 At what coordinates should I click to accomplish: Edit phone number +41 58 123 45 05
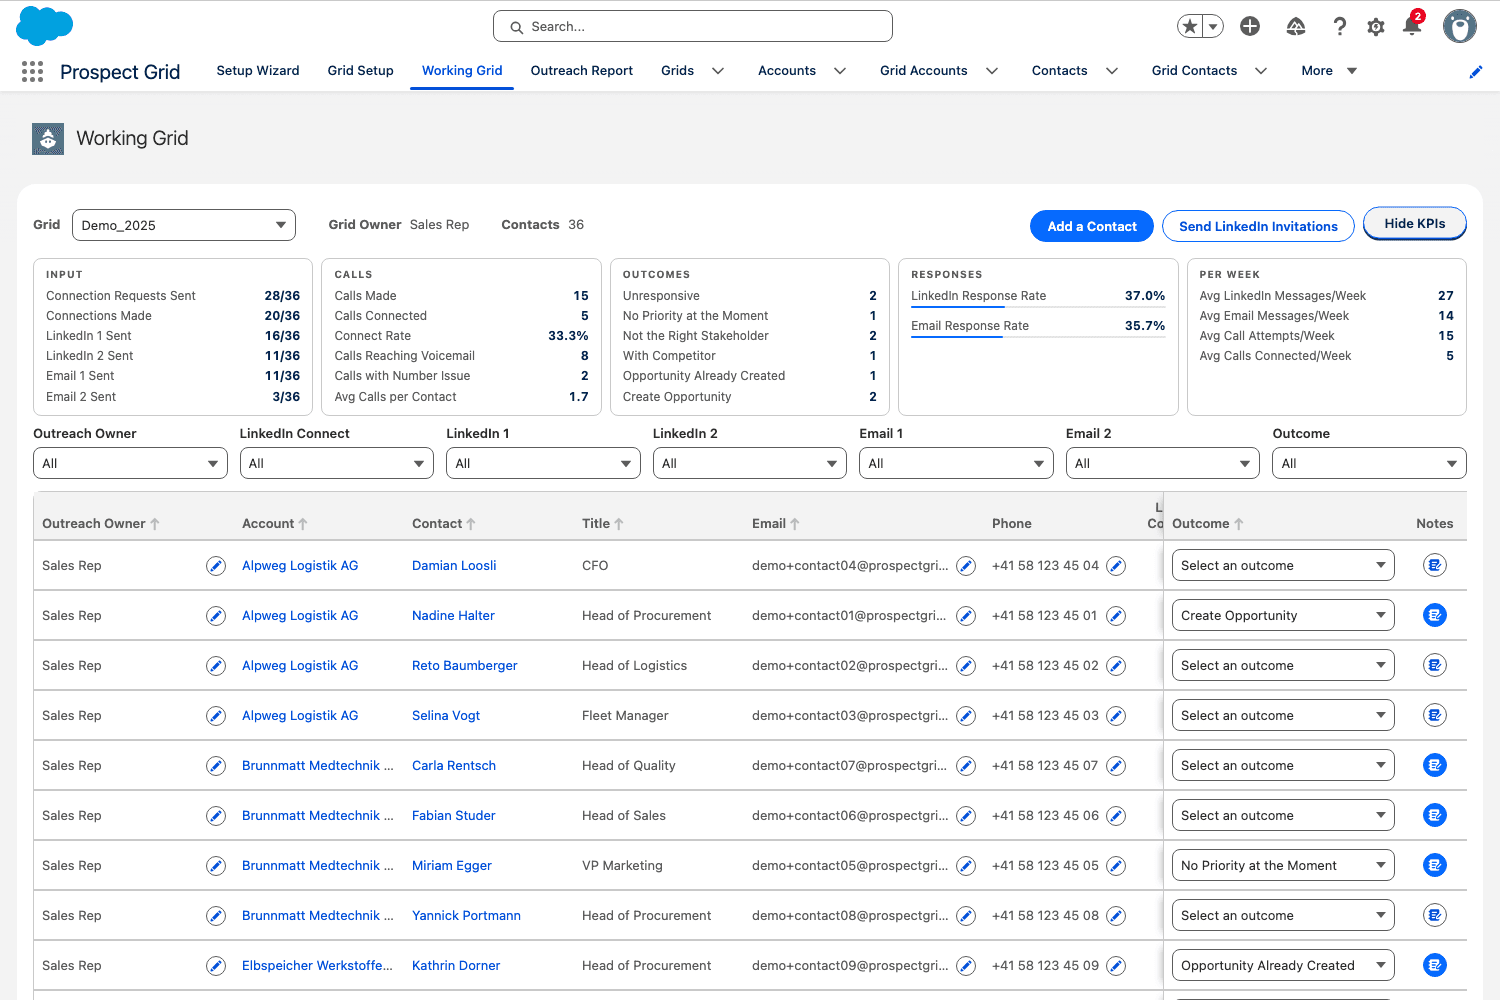pos(1116,866)
